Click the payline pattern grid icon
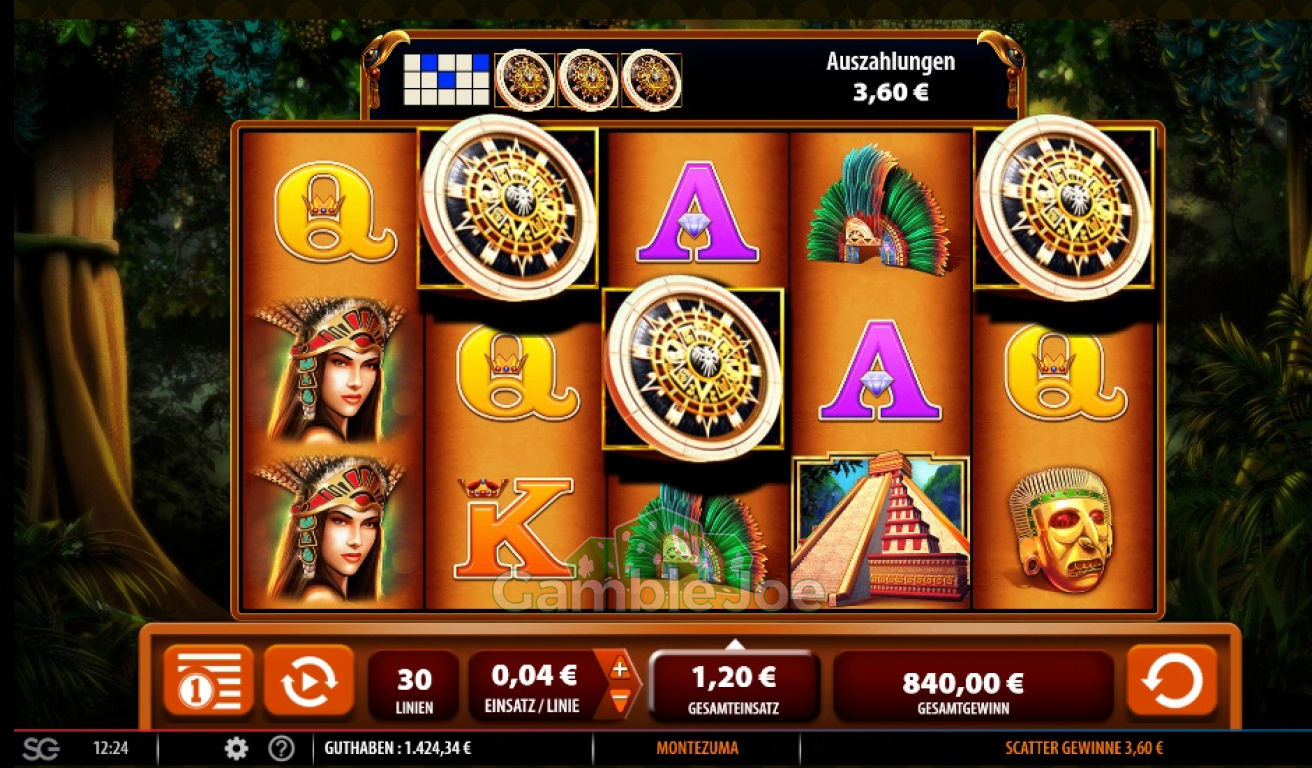This screenshot has height=768, width=1312. point(446,80)
